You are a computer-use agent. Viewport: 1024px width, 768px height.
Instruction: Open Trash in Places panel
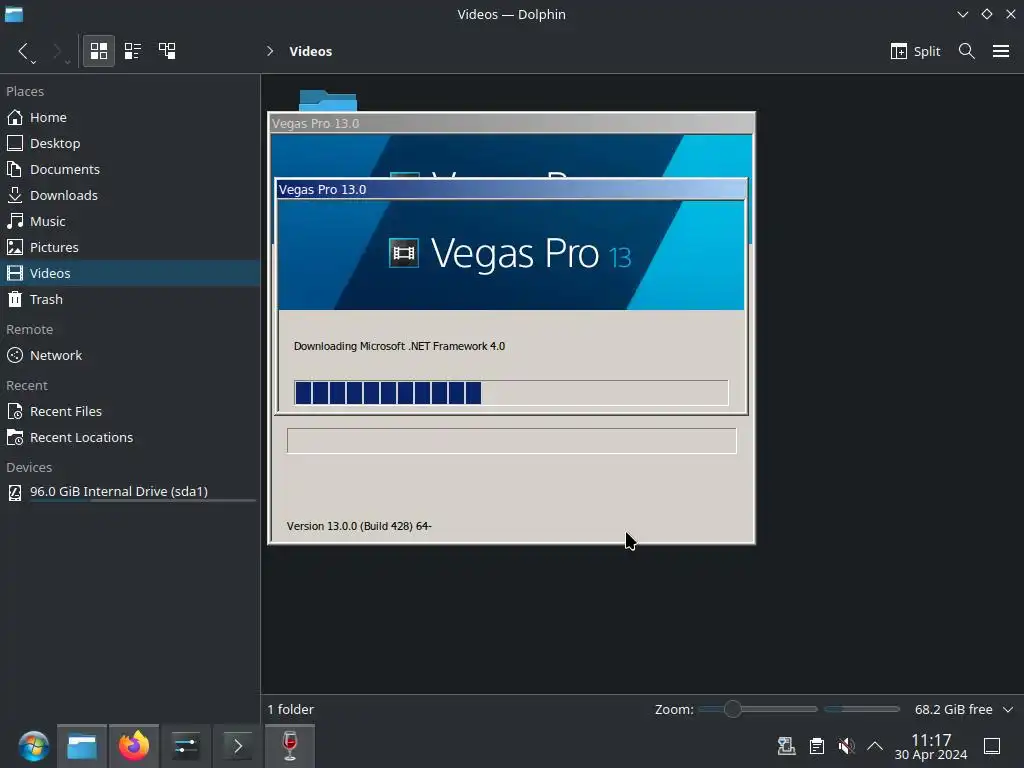point(130,299)
